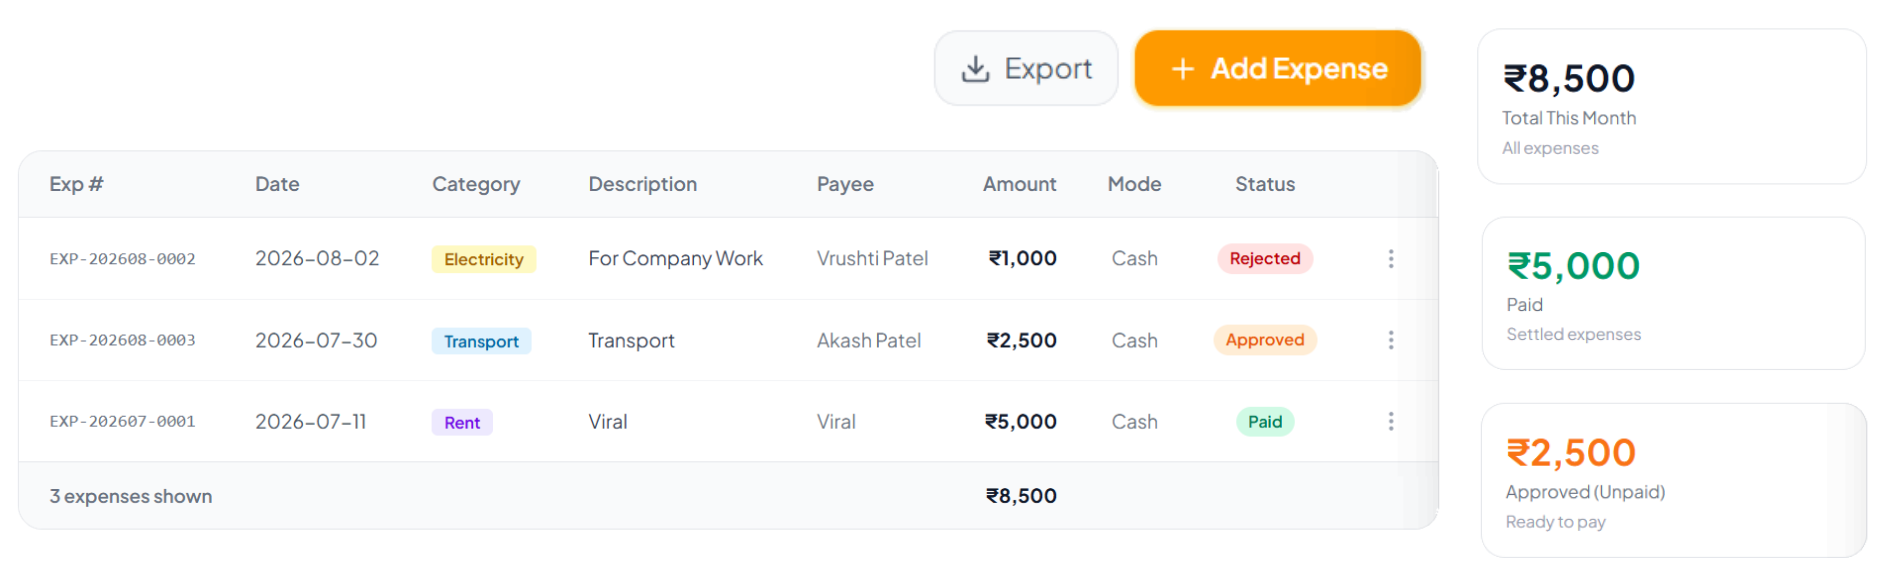Sort by the Date column header
This screenshot has width=1901, height=588.
tap(277, 184)
